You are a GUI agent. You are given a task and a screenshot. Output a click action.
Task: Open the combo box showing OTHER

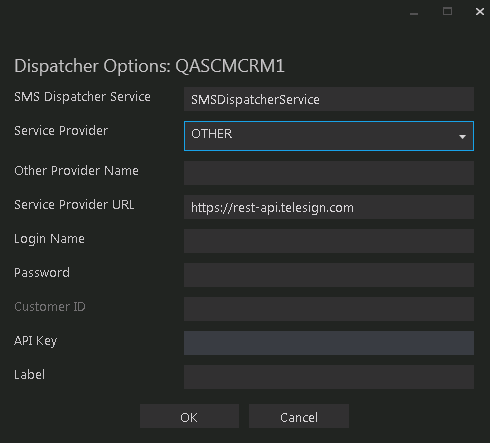(329, 136)
